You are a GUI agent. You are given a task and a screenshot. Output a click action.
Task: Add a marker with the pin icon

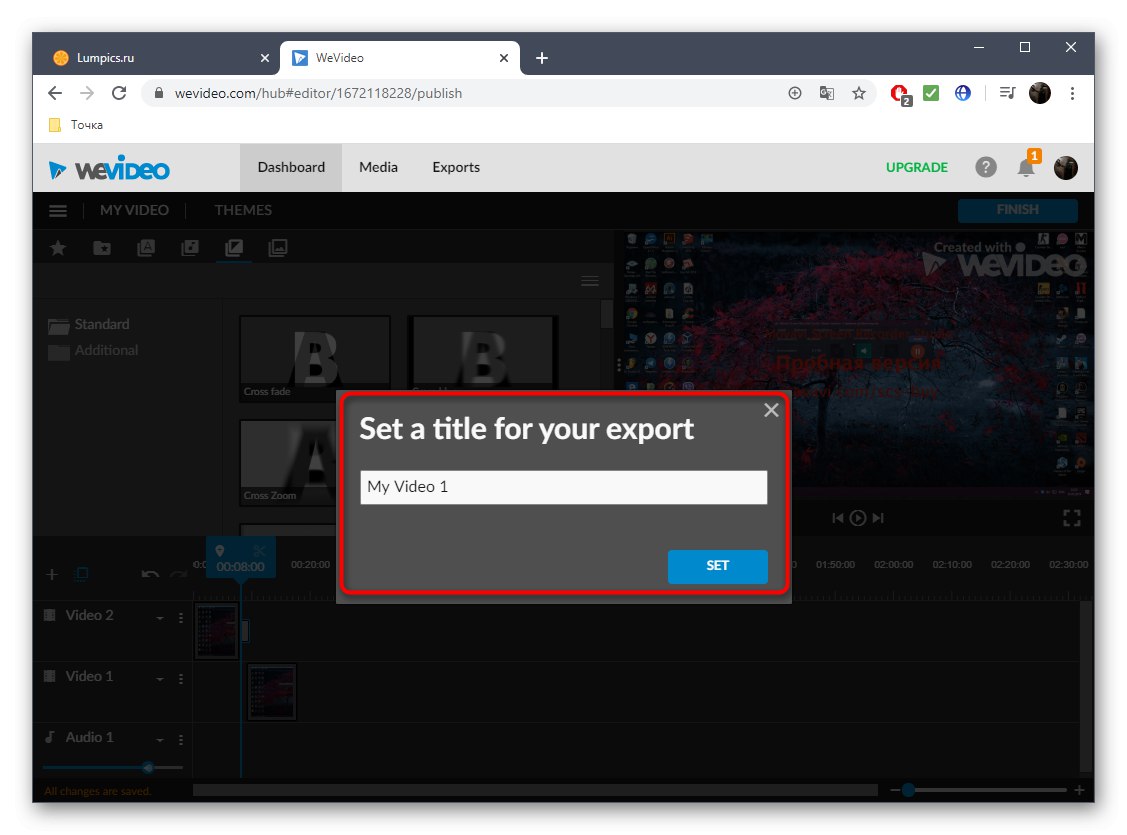pyautogui.click(x=221, y=550)
